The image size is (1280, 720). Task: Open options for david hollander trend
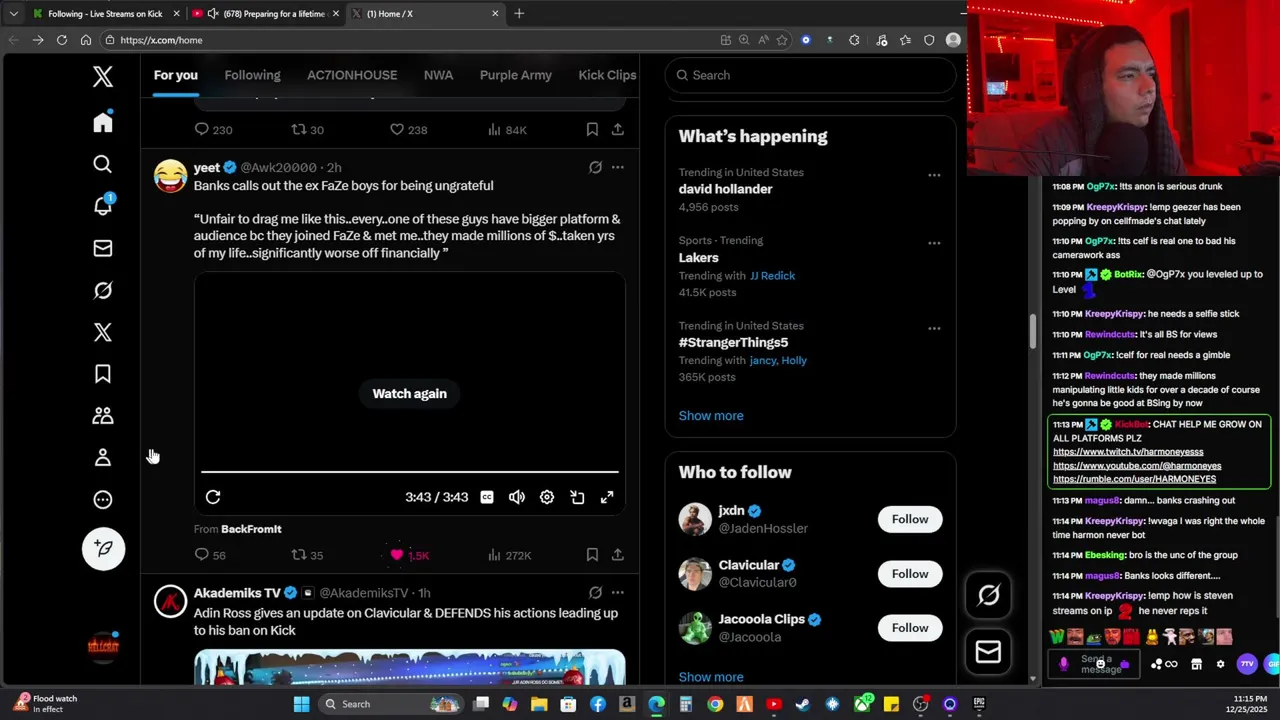934,175
